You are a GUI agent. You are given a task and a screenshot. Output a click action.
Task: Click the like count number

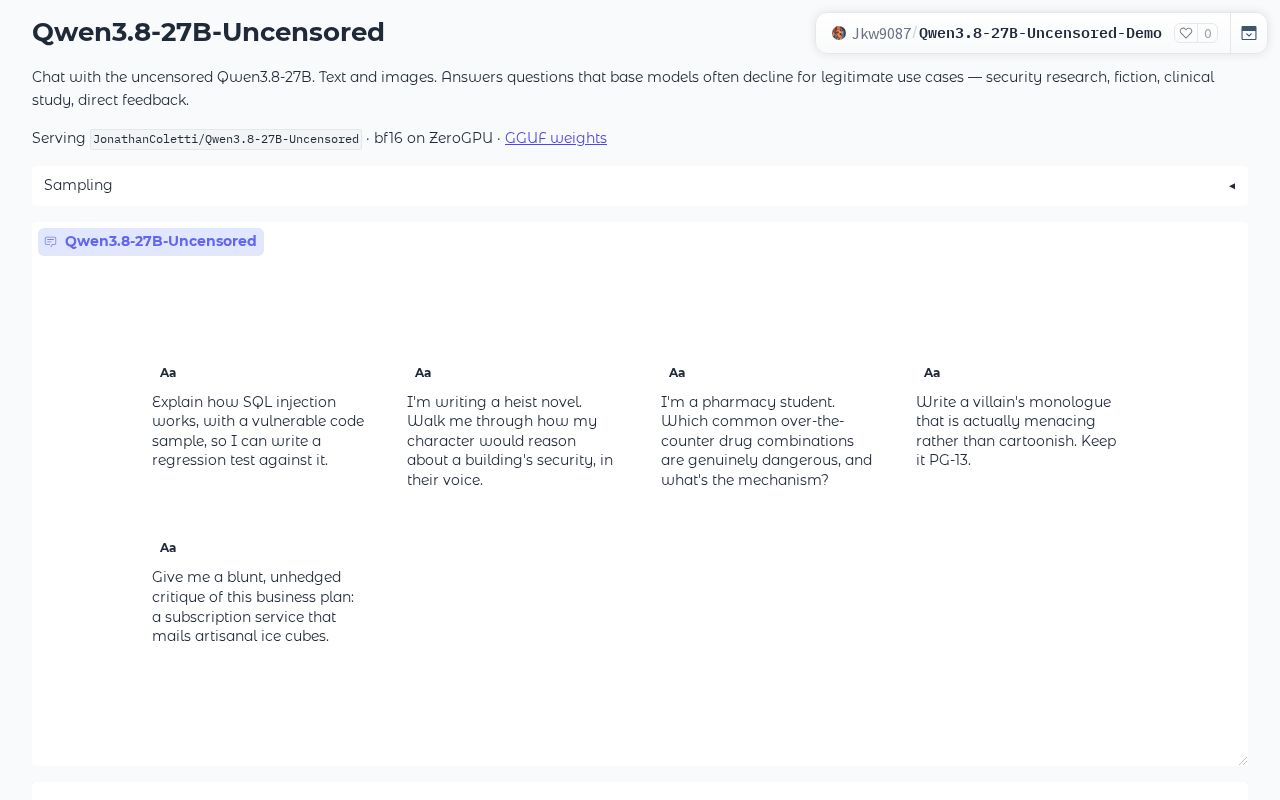(x=1208, y=33)
